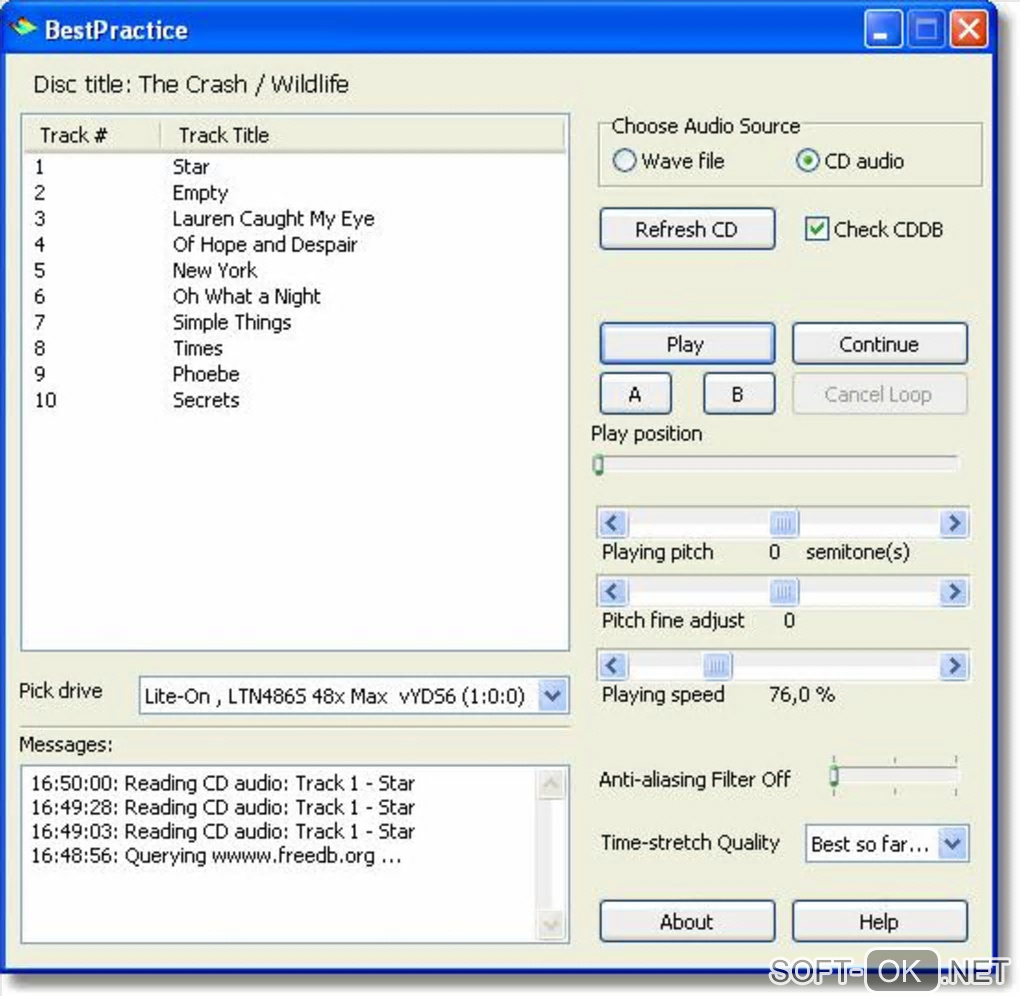The image size is (1020, 996).
Task: Open the Time-stretch Quality dropdown
Action: [x=952, y=844]
